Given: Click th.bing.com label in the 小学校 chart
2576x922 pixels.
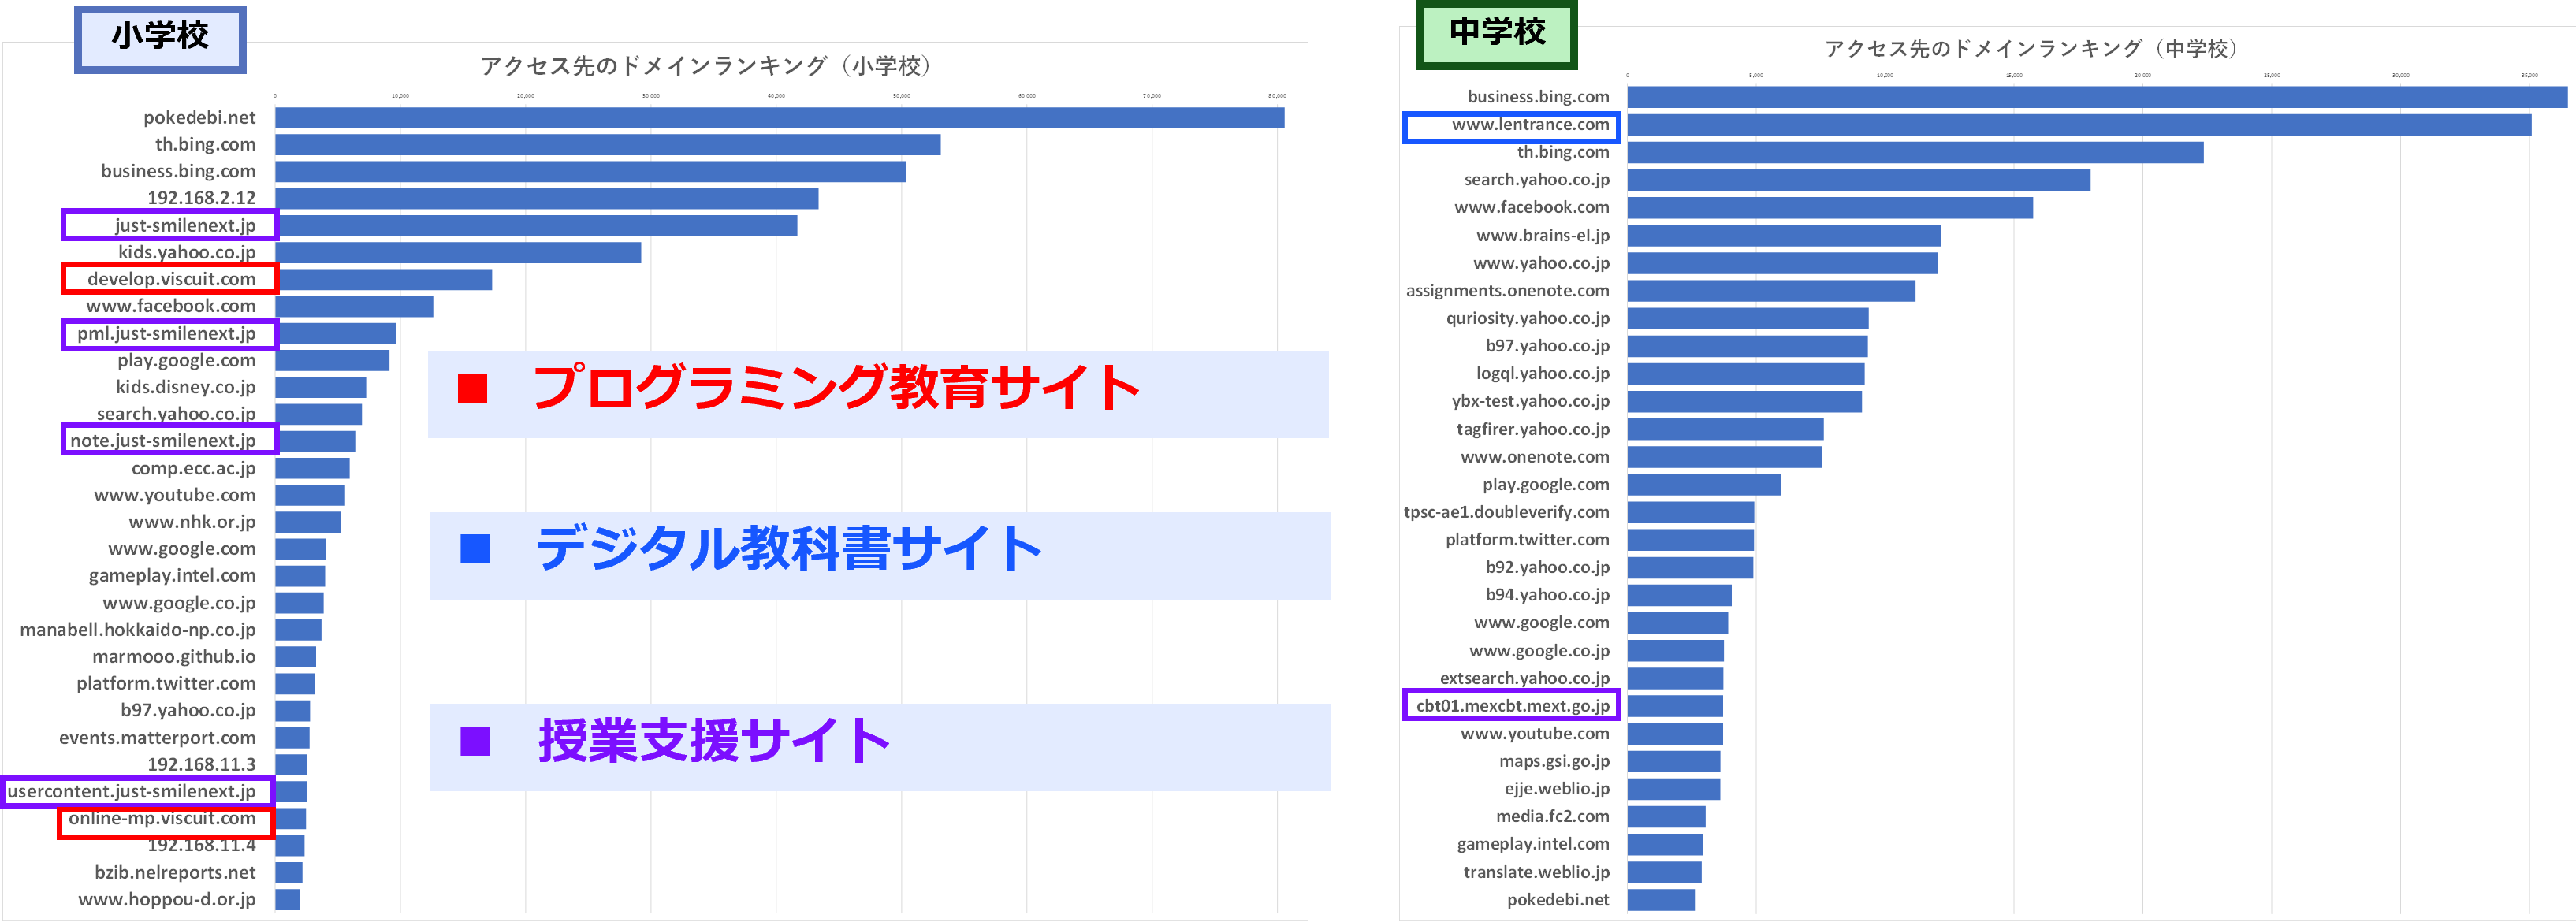Looking at the screenshot, I should click(205, 145).
